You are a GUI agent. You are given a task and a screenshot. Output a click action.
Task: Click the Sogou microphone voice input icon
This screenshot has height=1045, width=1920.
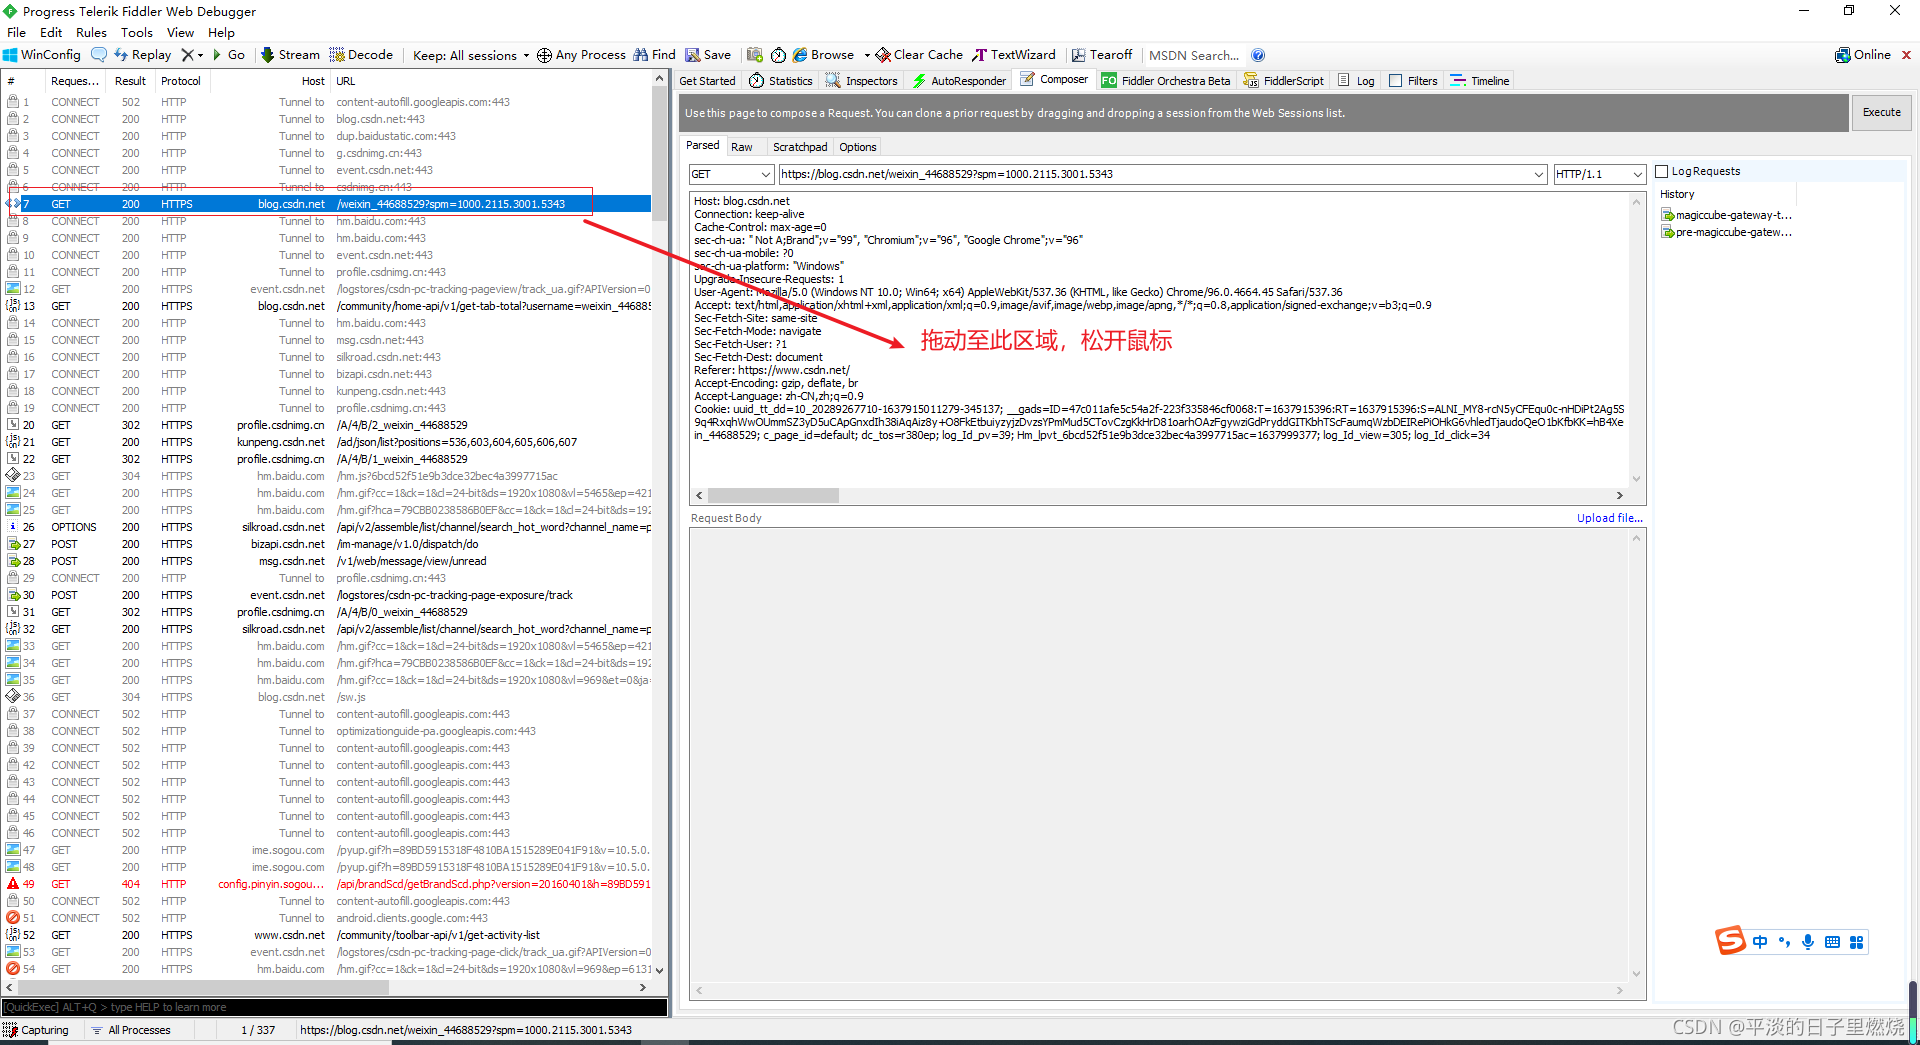pos(1808,942)
